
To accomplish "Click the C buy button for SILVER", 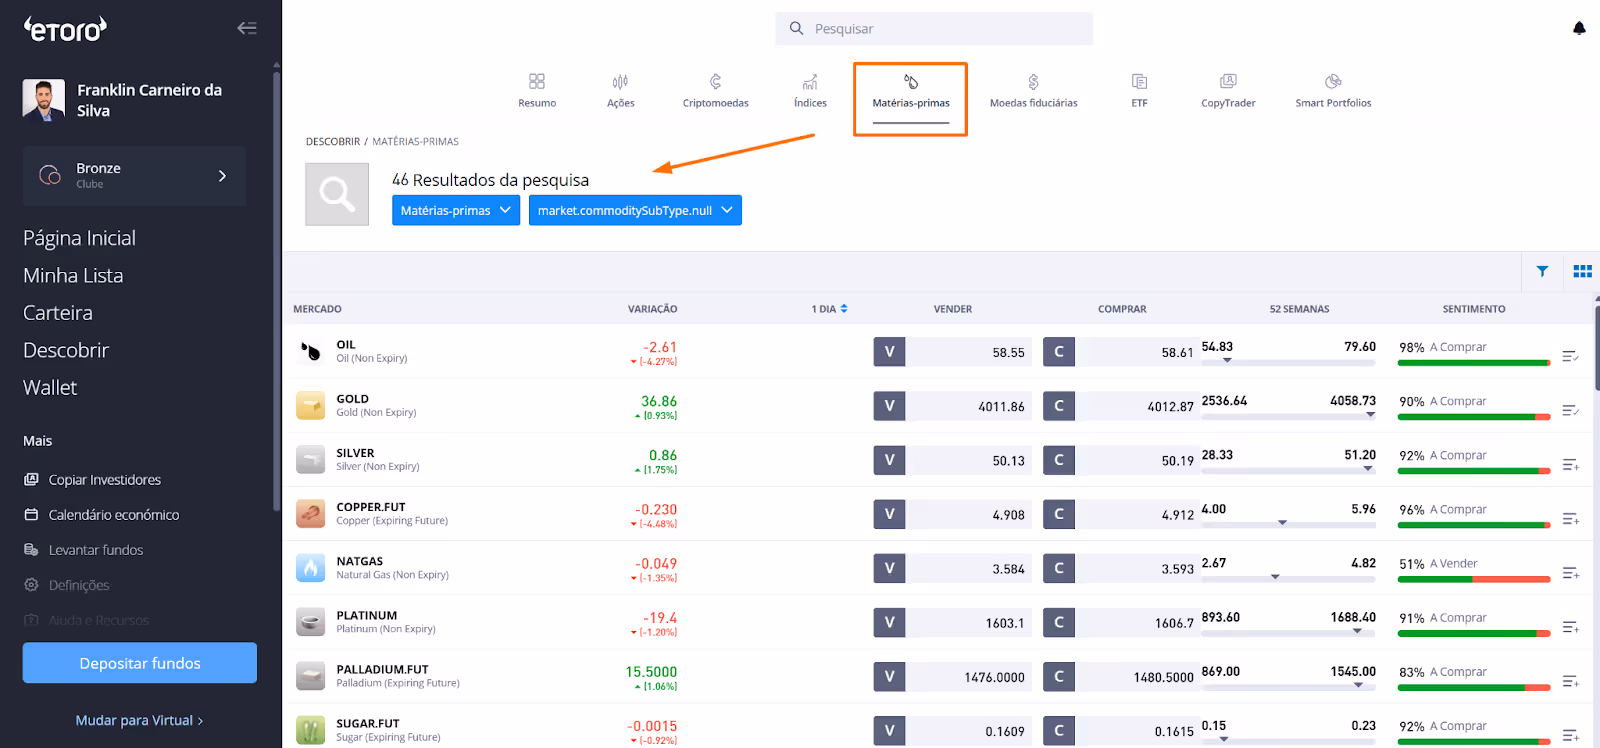I will (x=1059, y=460).
